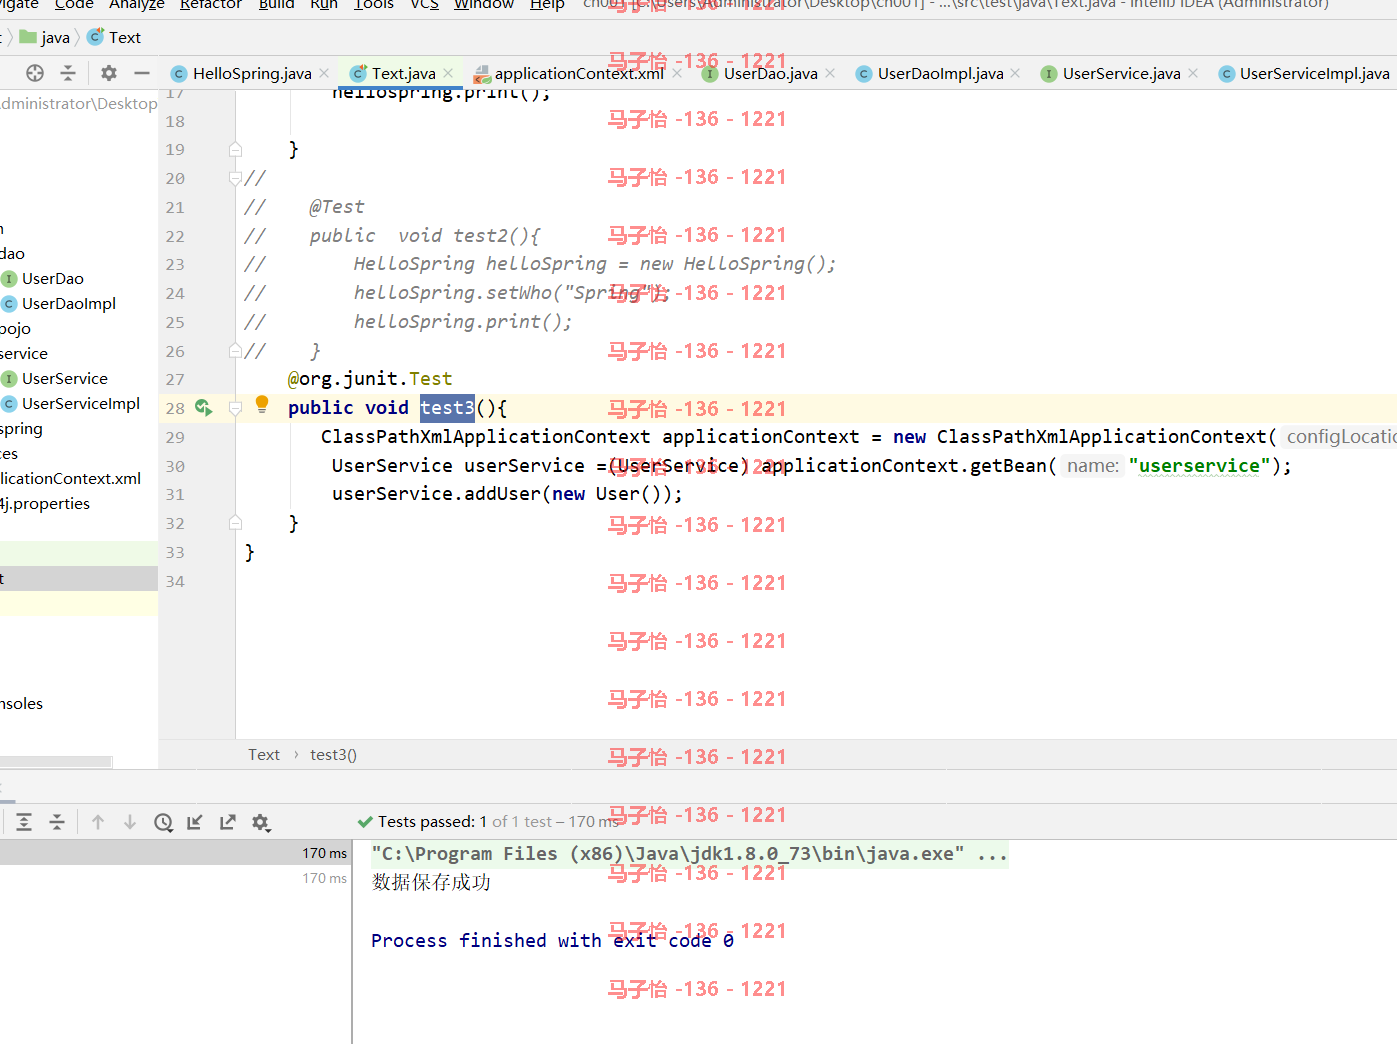Image resolution: width=1397 pixels, height=1044 pixels.
Task: Close the applicationContext.xml tab
Action: (677, 73)
